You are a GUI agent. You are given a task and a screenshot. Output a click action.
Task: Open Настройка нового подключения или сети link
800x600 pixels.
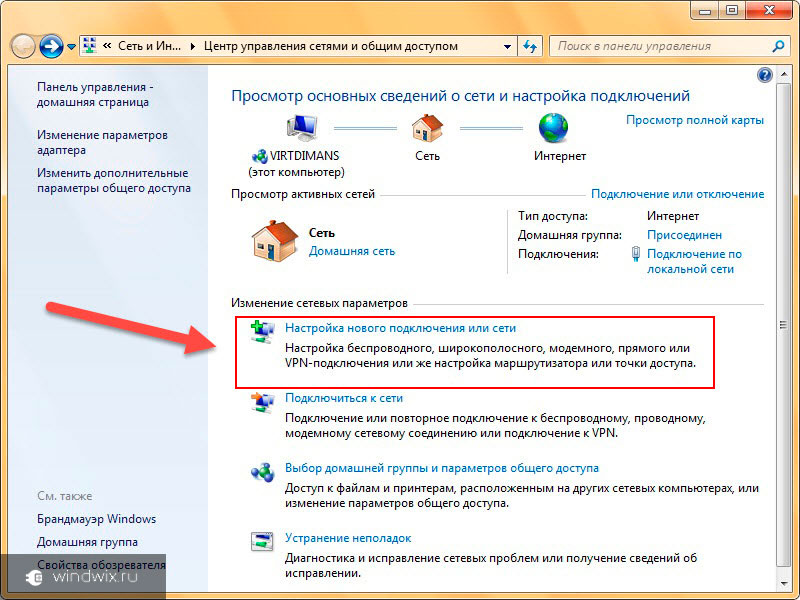(x=400, y=327)
